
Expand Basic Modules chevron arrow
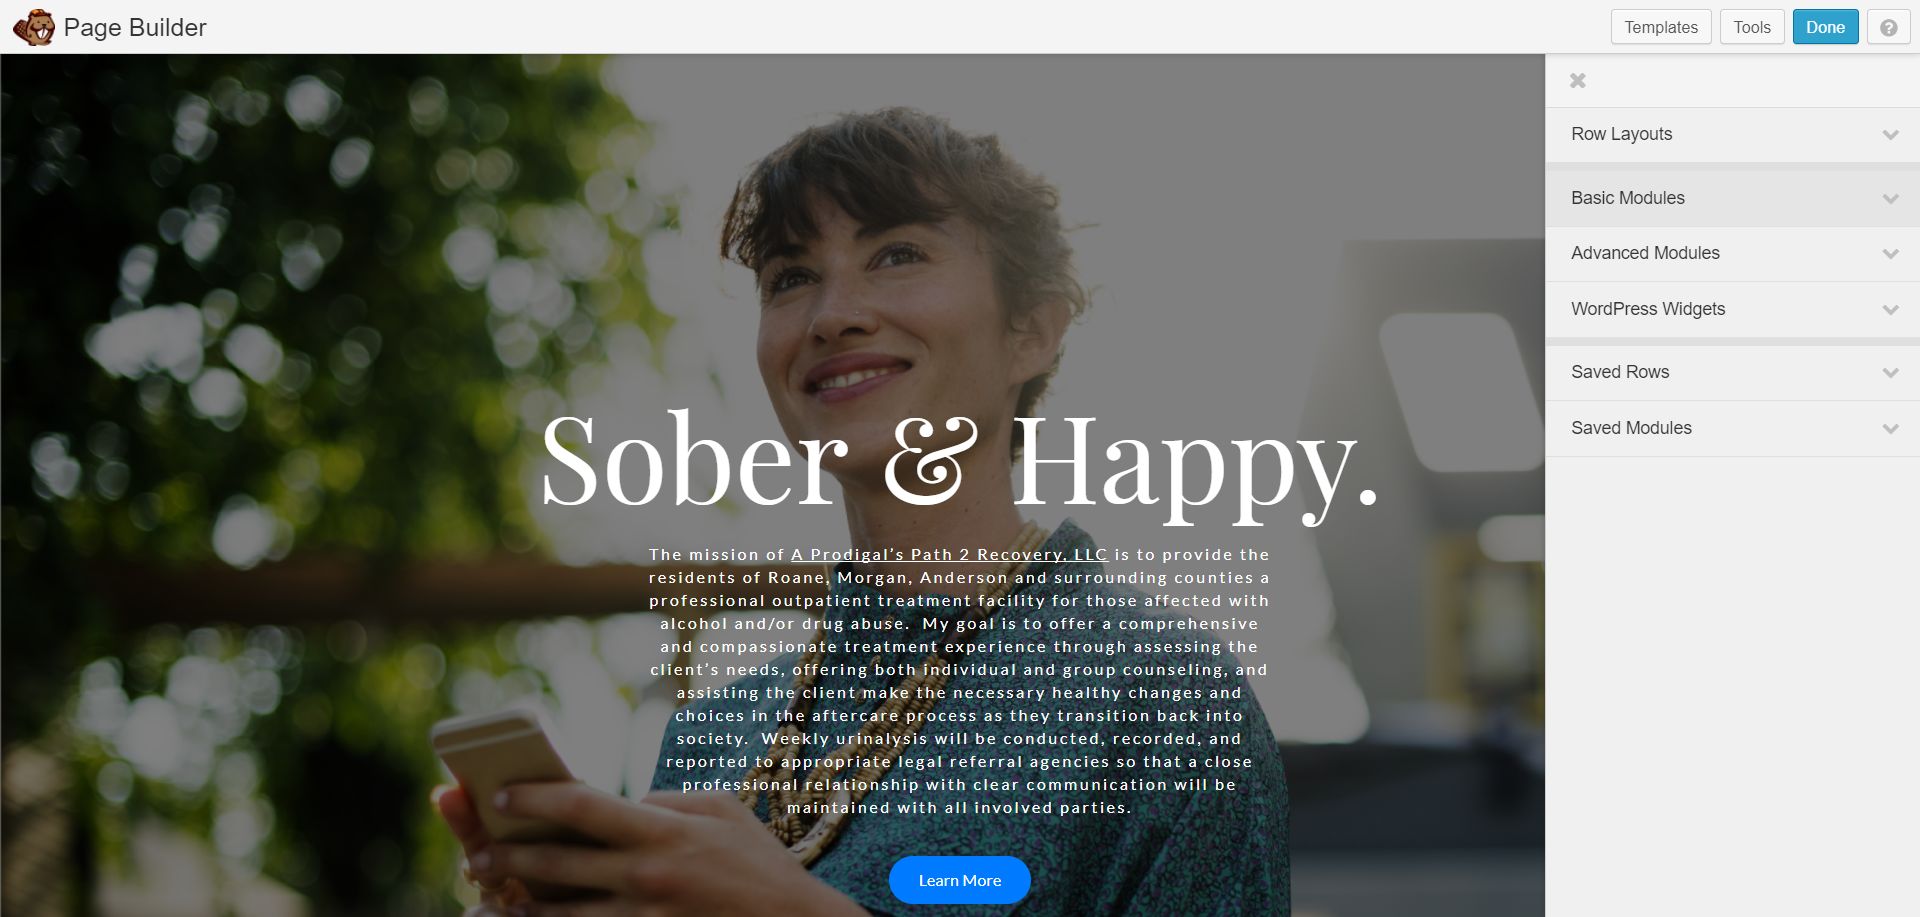coord(1890,198)
